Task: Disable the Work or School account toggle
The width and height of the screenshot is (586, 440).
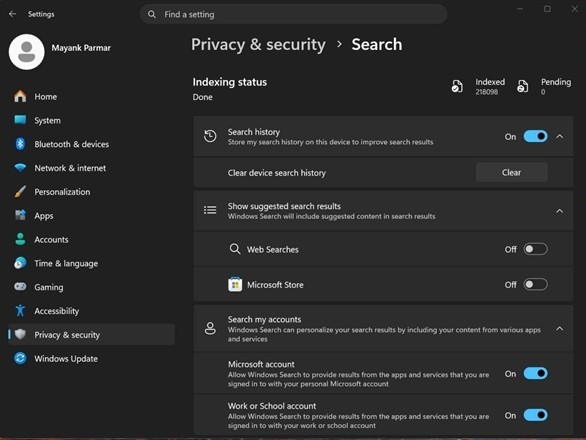Action: pyautogui.click(x=535, y=415)
